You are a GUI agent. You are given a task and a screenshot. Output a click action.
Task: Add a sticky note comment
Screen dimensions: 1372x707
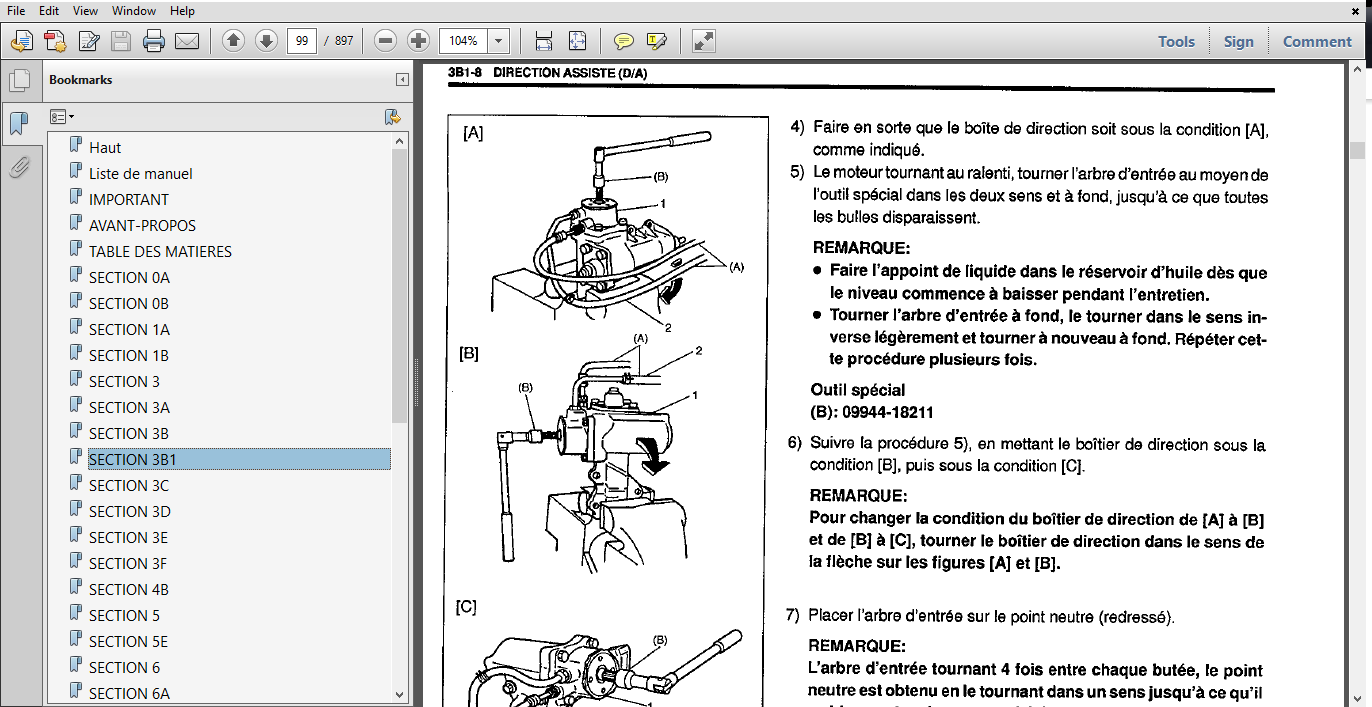point(623,41)
